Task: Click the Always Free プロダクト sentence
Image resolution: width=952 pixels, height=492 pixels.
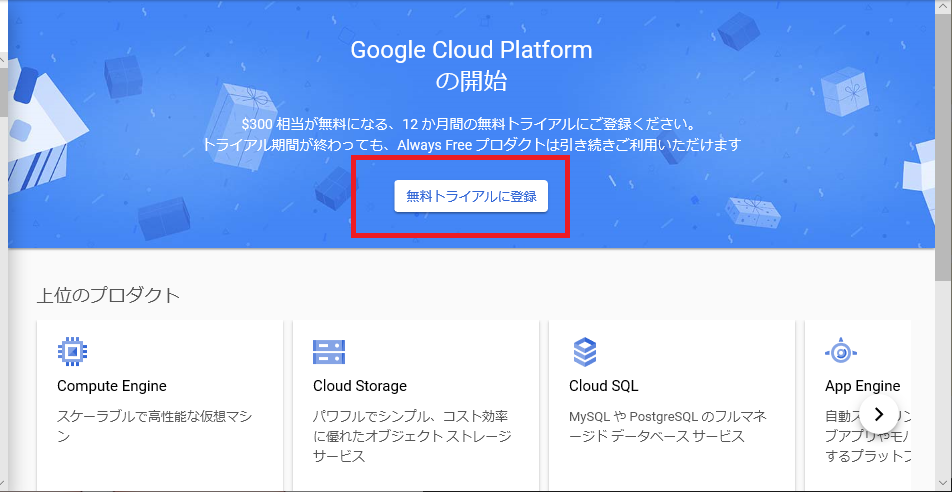Action: [472, 145]
